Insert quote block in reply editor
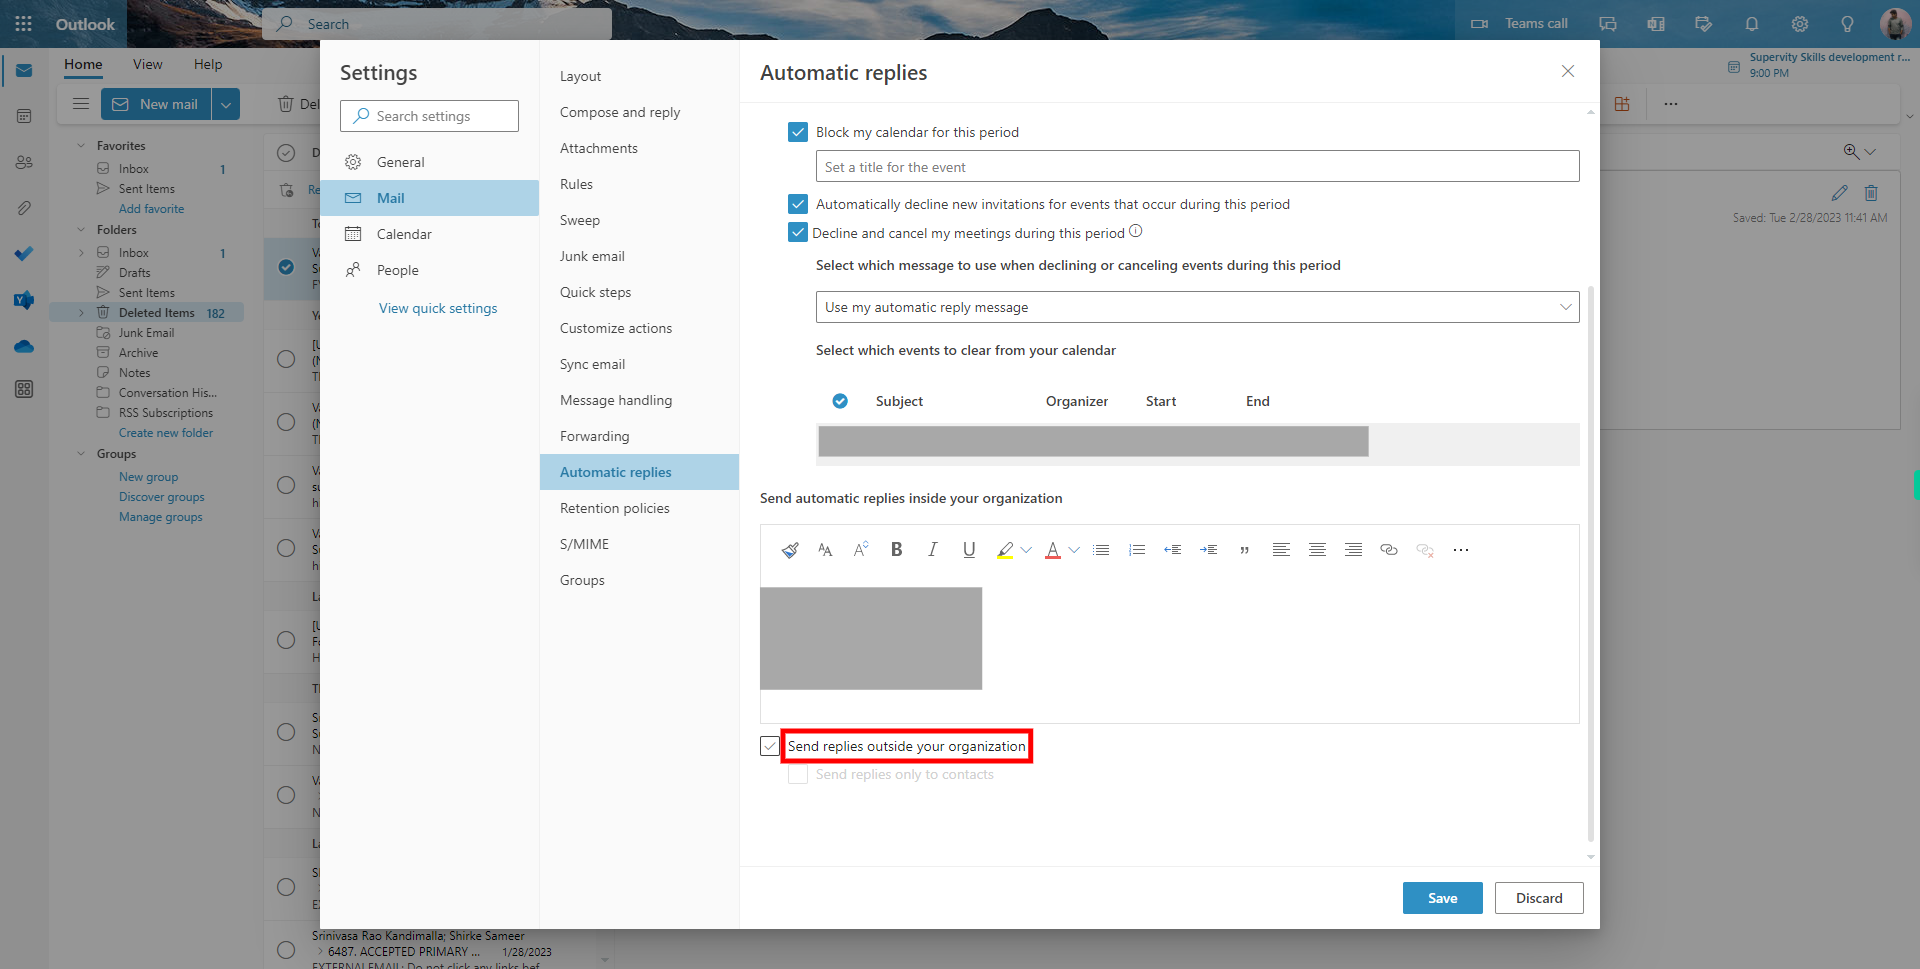 (x=1245, y=550)
